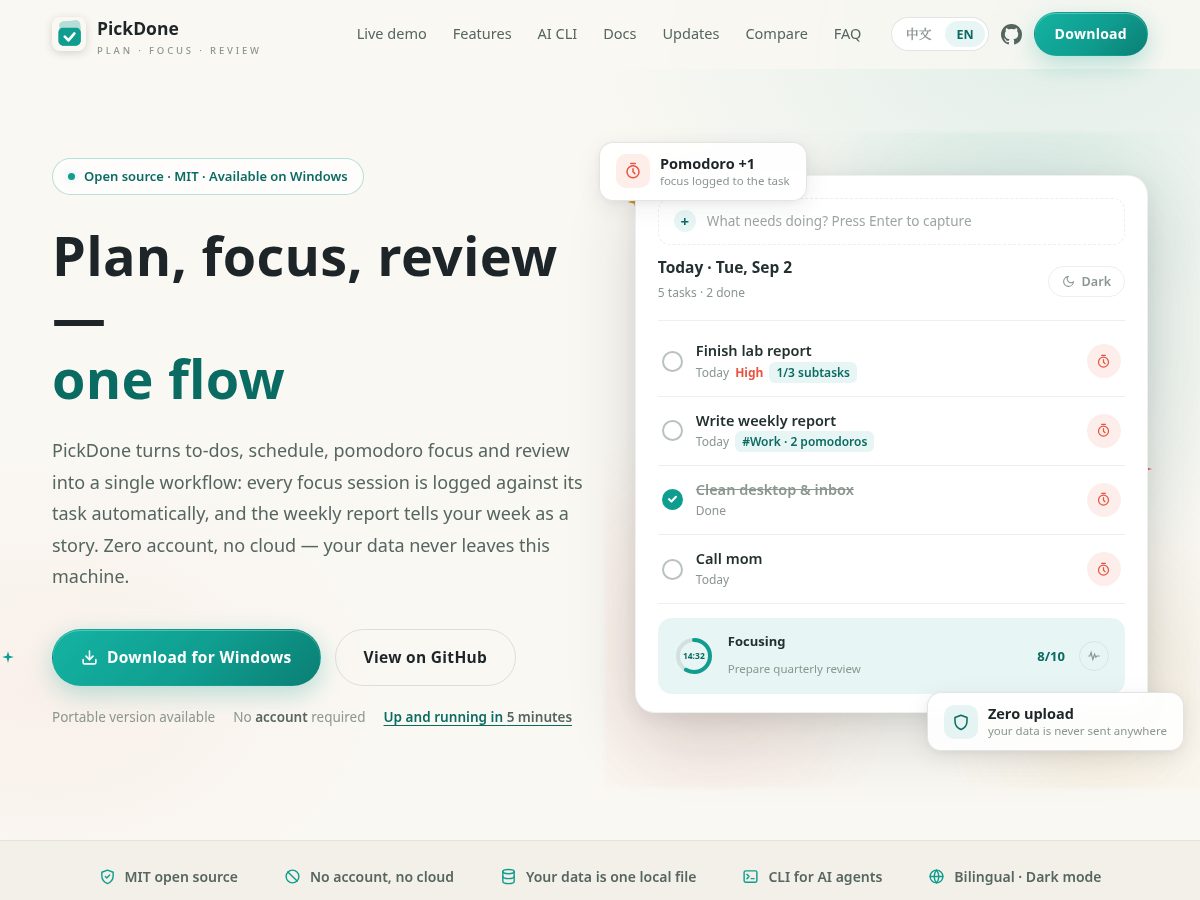Start pomodoro for Call mom
The image size is (1200, 900).
click(1104, 568)
